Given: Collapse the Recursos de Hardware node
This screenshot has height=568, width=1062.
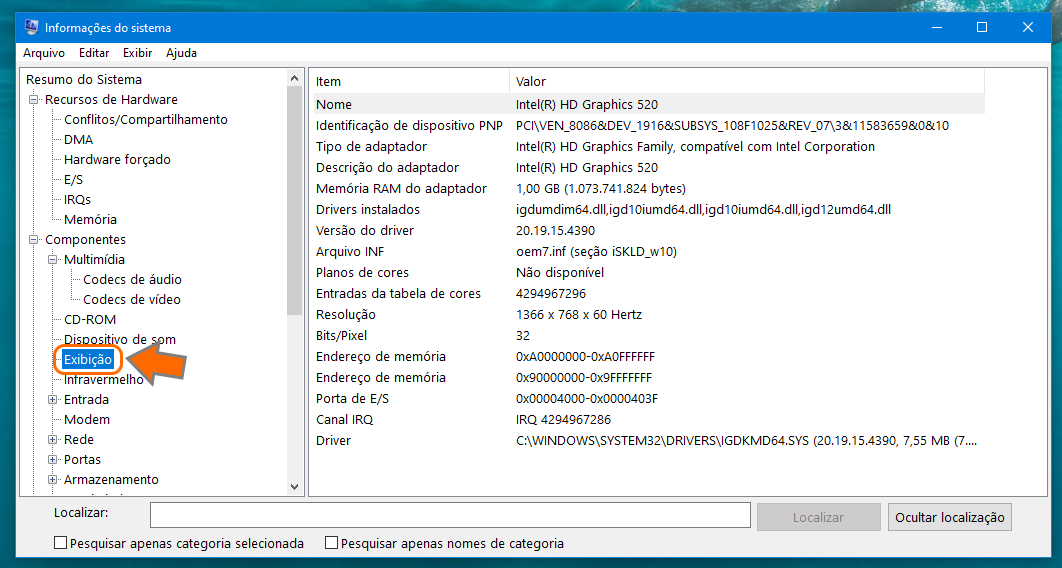Looking at the screenshot, I should [33, 100].
